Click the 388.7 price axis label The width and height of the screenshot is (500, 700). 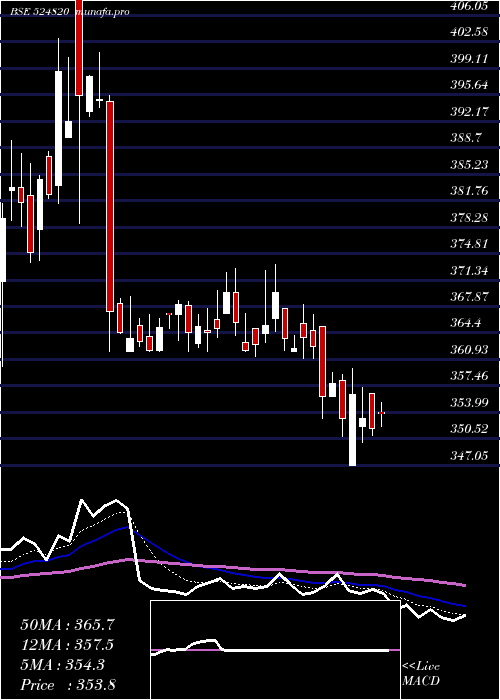465,138
